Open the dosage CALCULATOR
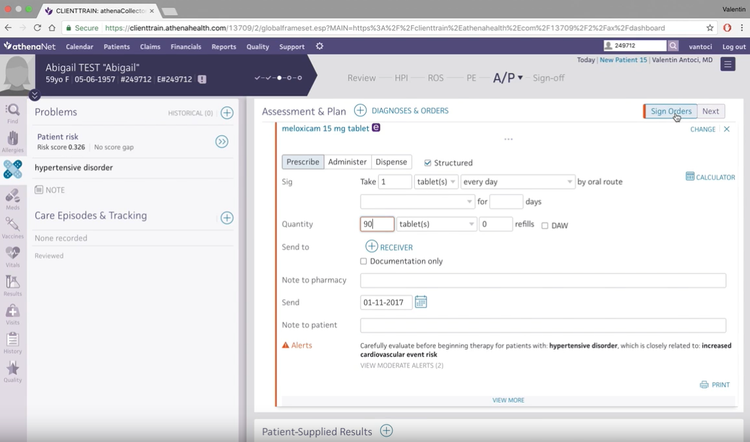The image size is (750, 442). click(710, 177)
